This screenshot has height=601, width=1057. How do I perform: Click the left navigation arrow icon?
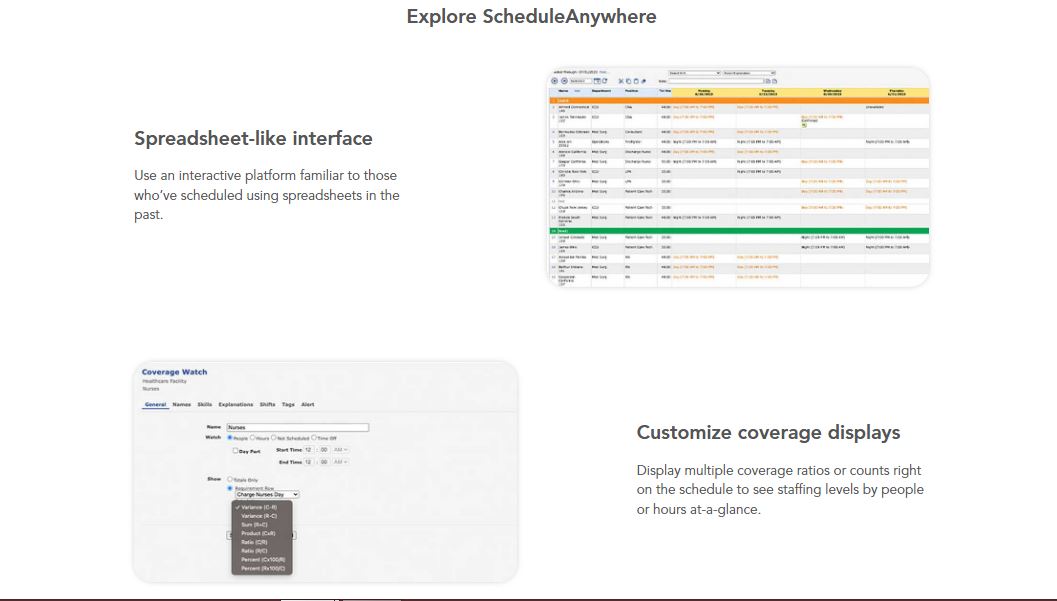553,80
